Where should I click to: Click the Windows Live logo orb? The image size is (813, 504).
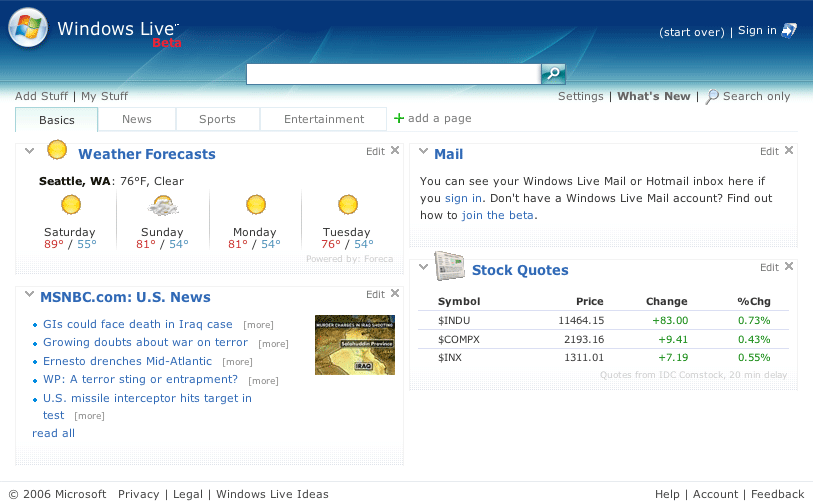[28, 28]
